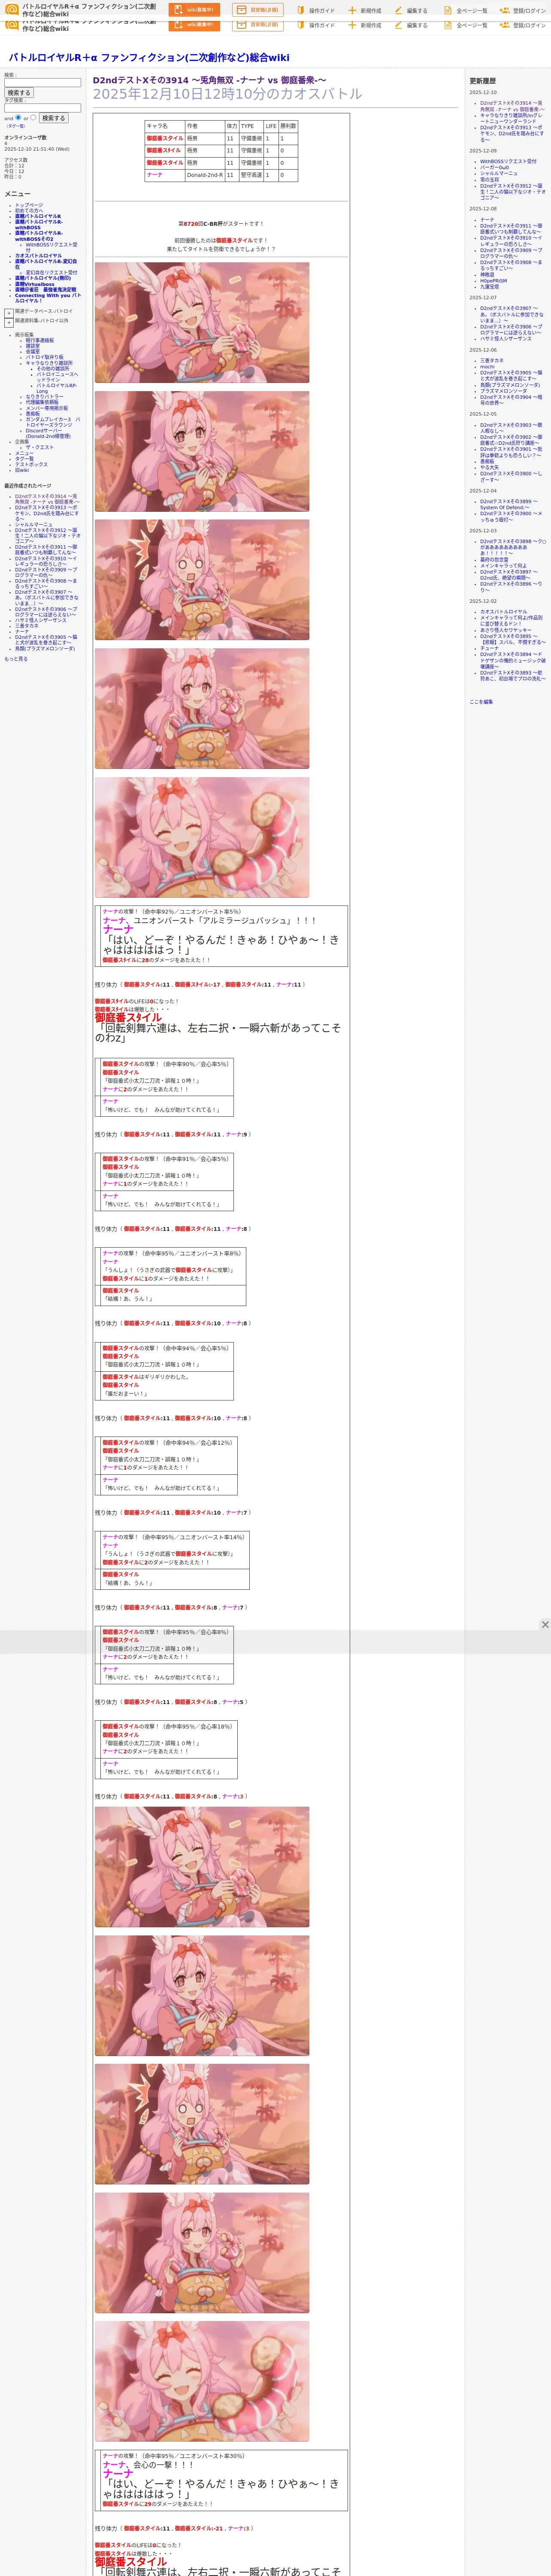The width and height of the screenshot is (551, 2576).
Task: Open ハサミ怪人シザーザンス in recently created list
Action: click(41, 620)
